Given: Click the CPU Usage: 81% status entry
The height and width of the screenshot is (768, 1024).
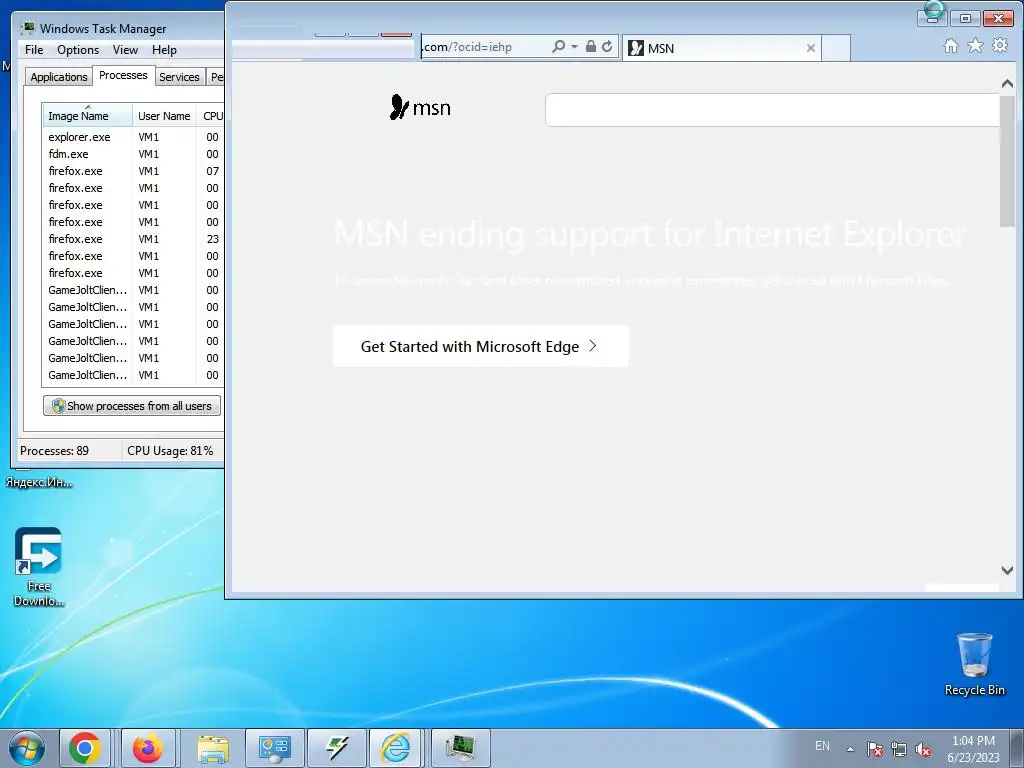Looking at the screenshot, I should (x=170, y=451).
